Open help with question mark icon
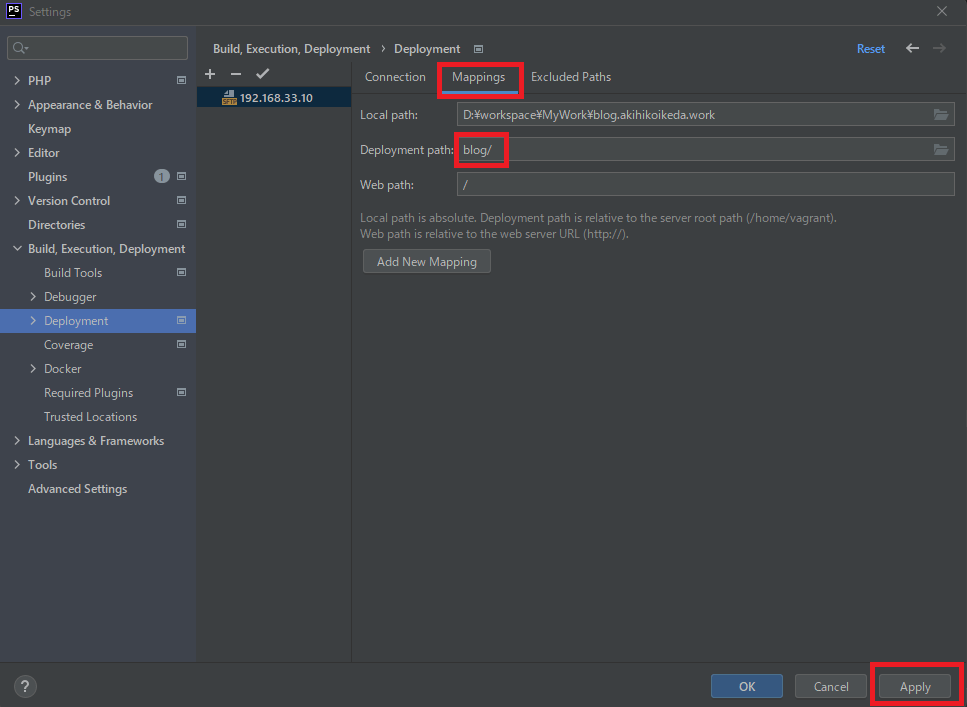 pyautogui.click(x=26, y=686)
